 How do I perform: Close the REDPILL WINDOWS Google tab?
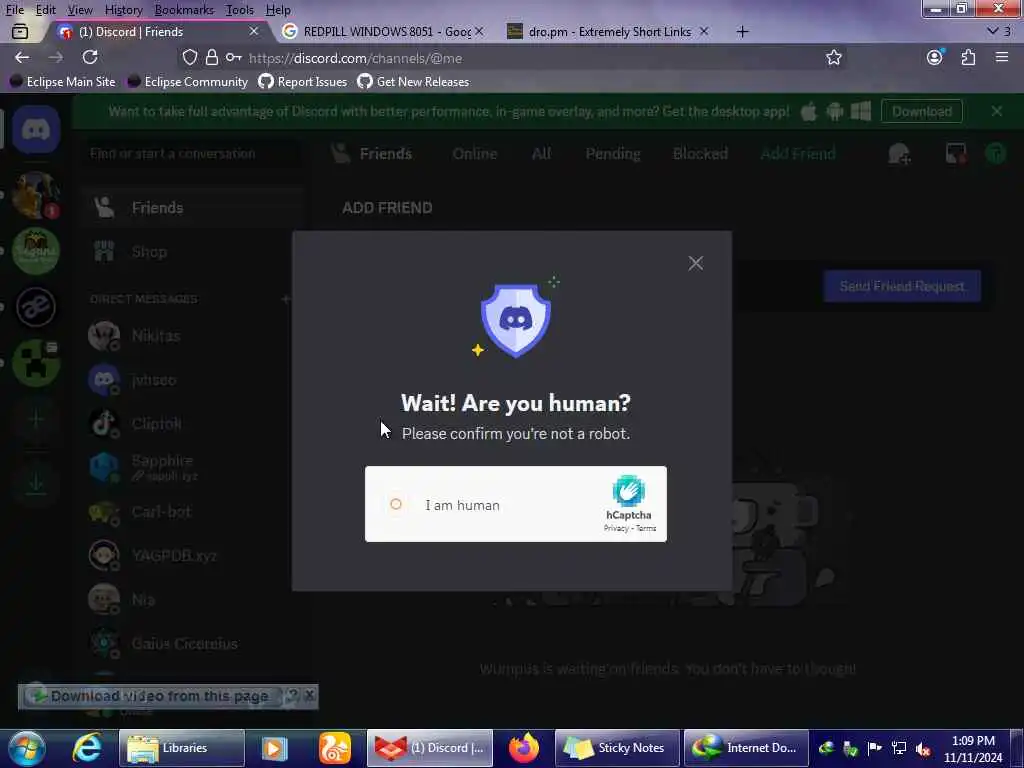479,31
